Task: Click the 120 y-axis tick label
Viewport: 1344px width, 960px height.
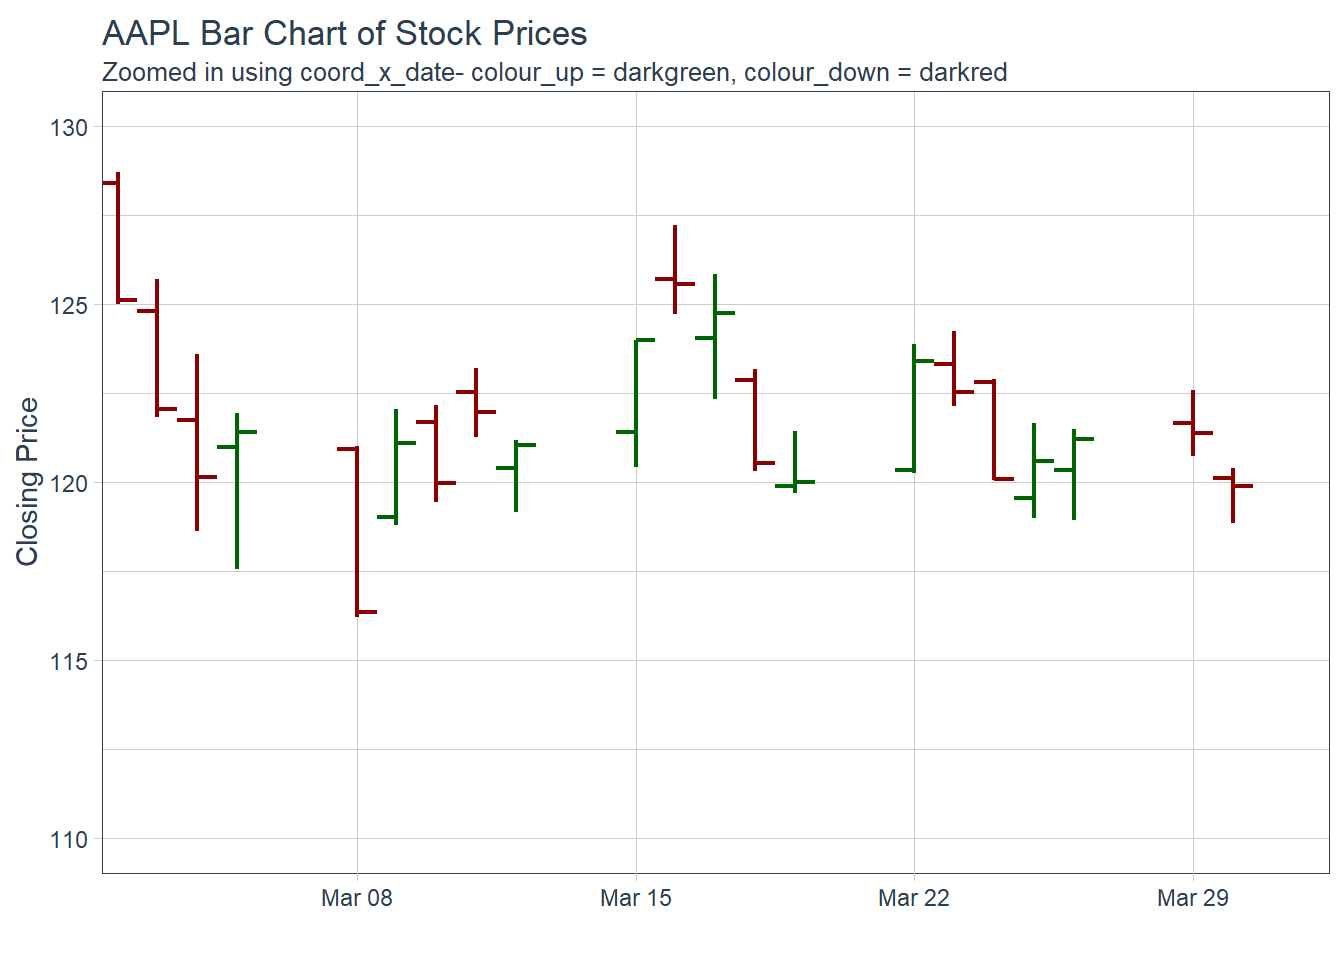Action: [x=69, y=484]
